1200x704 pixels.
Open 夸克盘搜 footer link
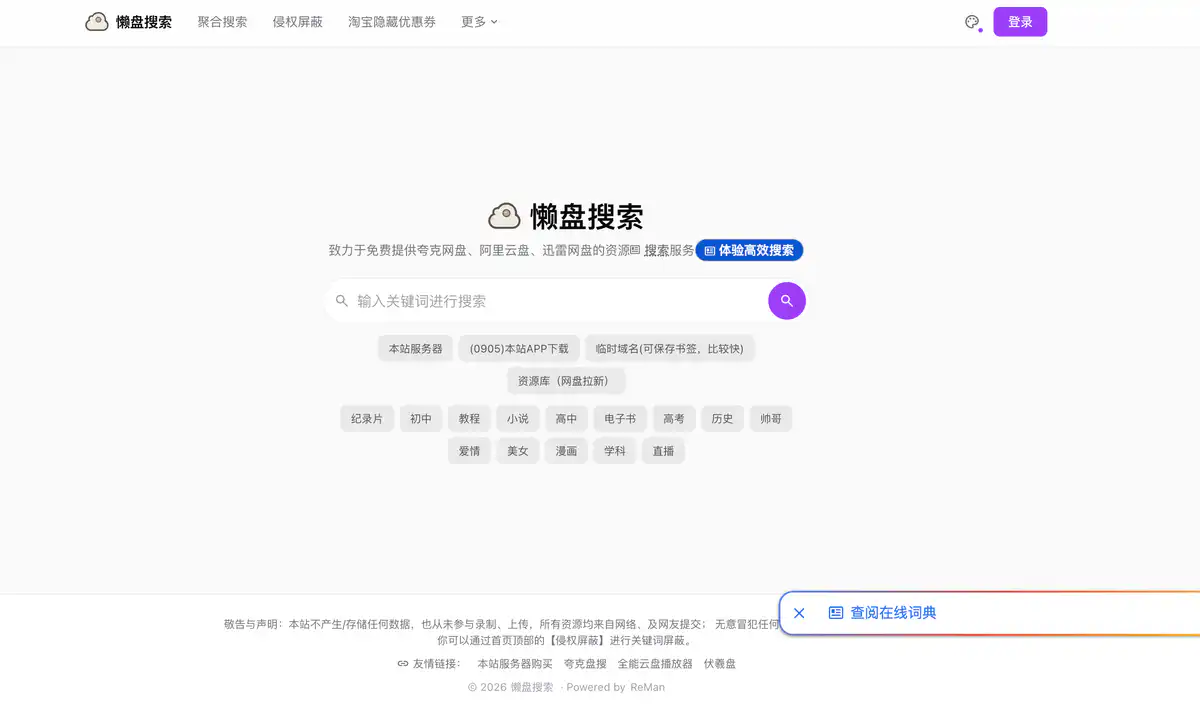(x=585, y=664)
